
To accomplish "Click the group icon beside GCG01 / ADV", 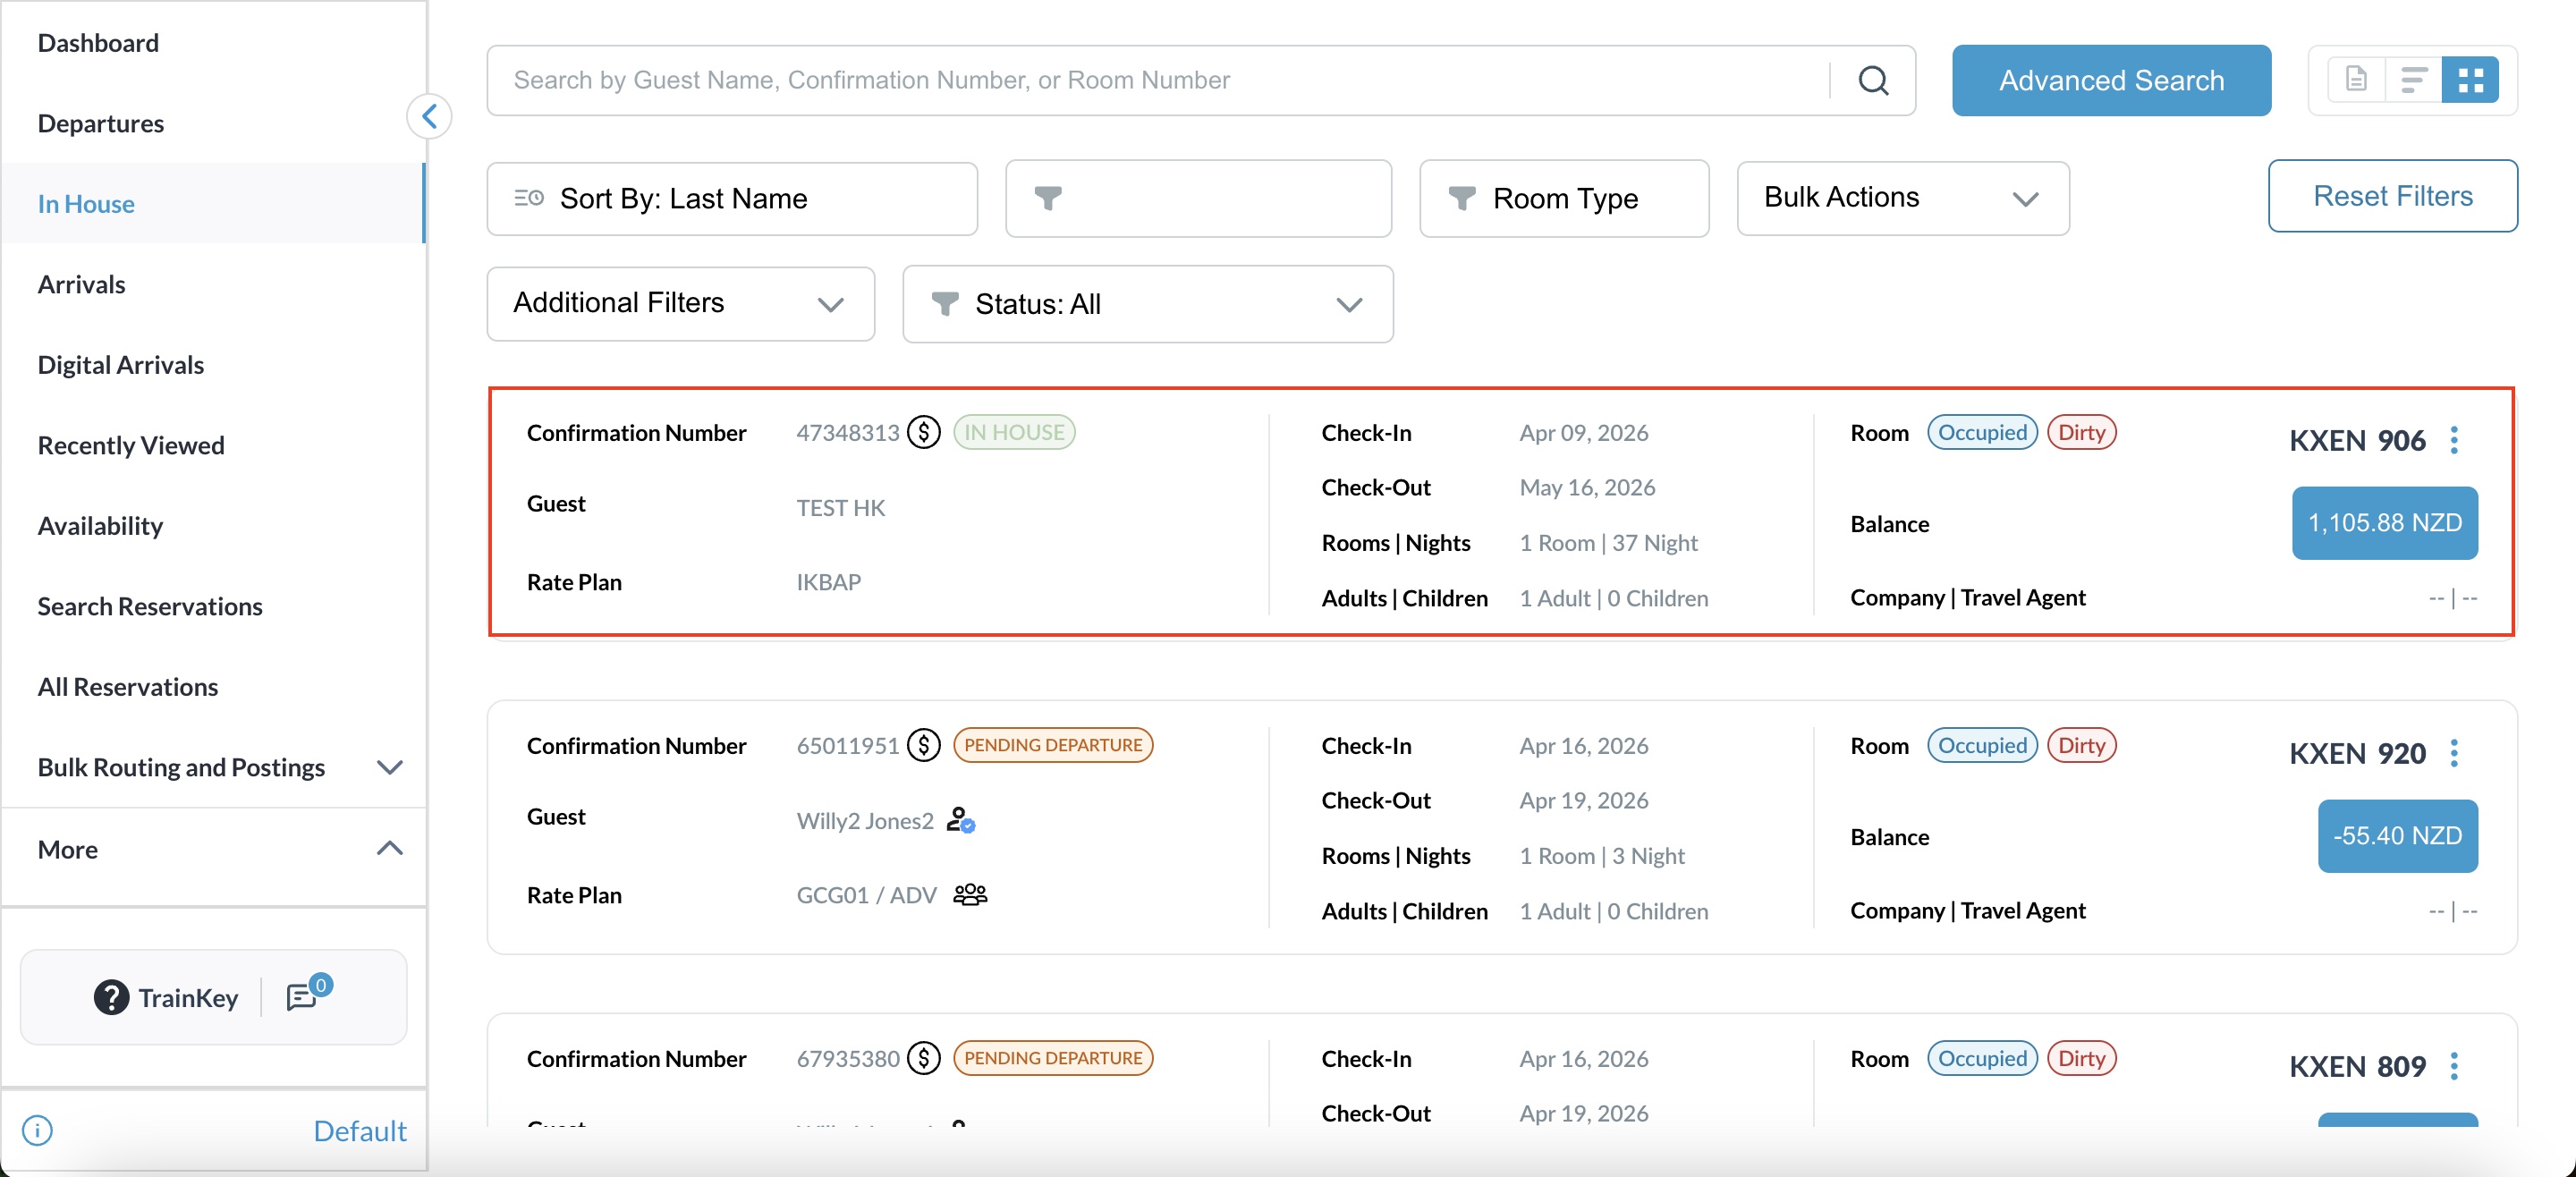I will click(970, 894).
